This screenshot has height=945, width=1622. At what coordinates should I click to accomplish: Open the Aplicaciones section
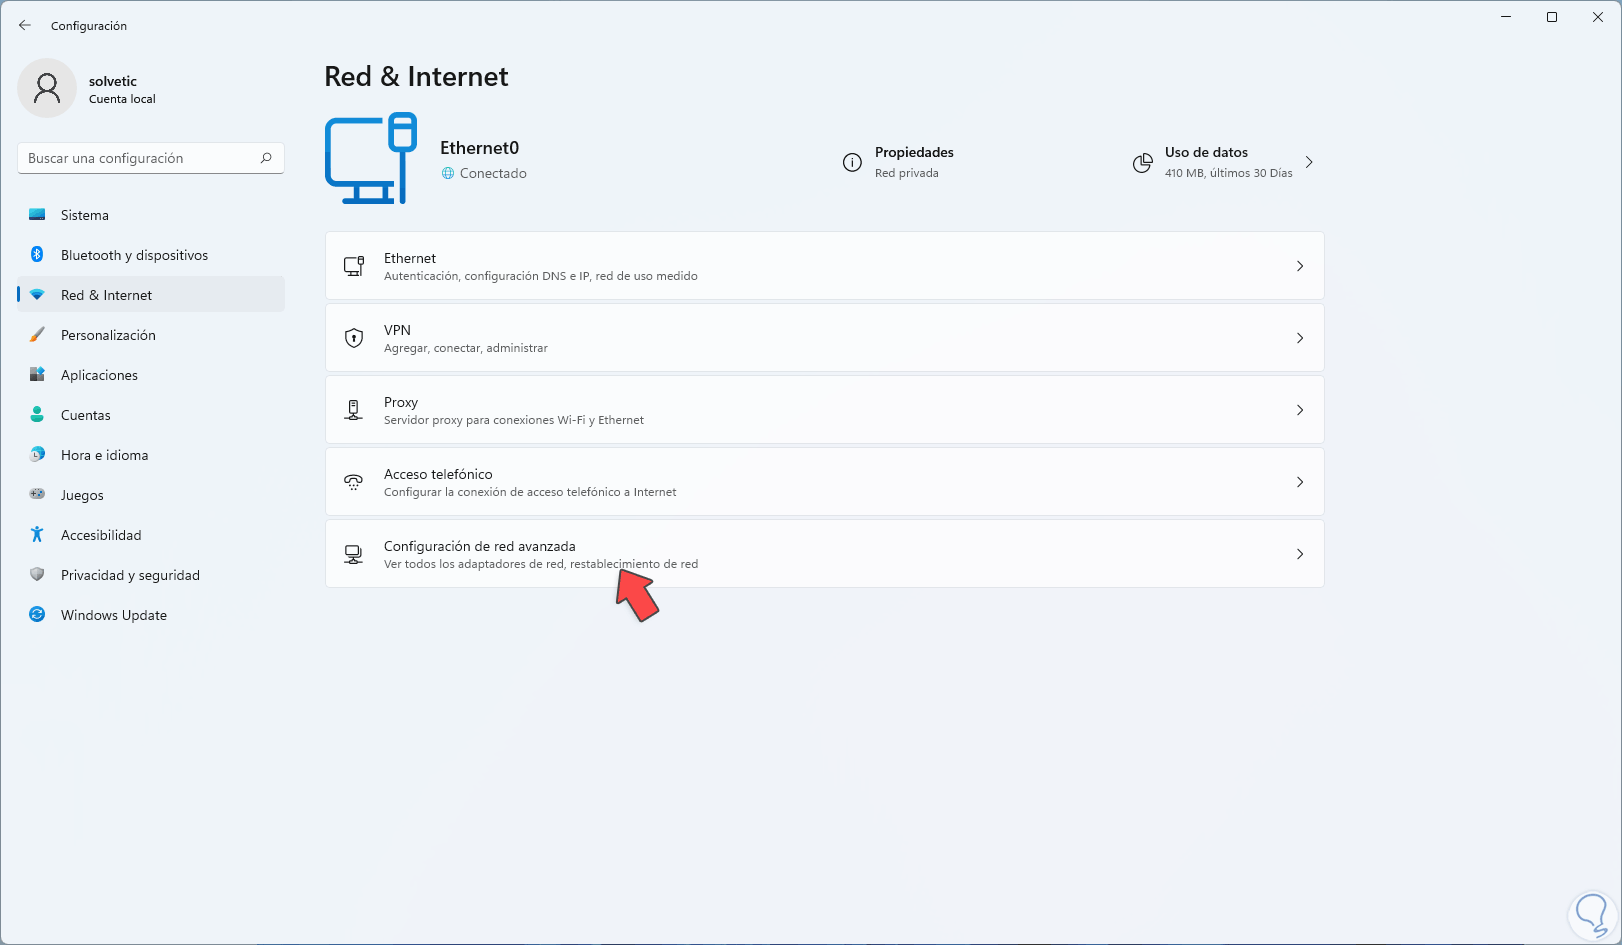151,375
